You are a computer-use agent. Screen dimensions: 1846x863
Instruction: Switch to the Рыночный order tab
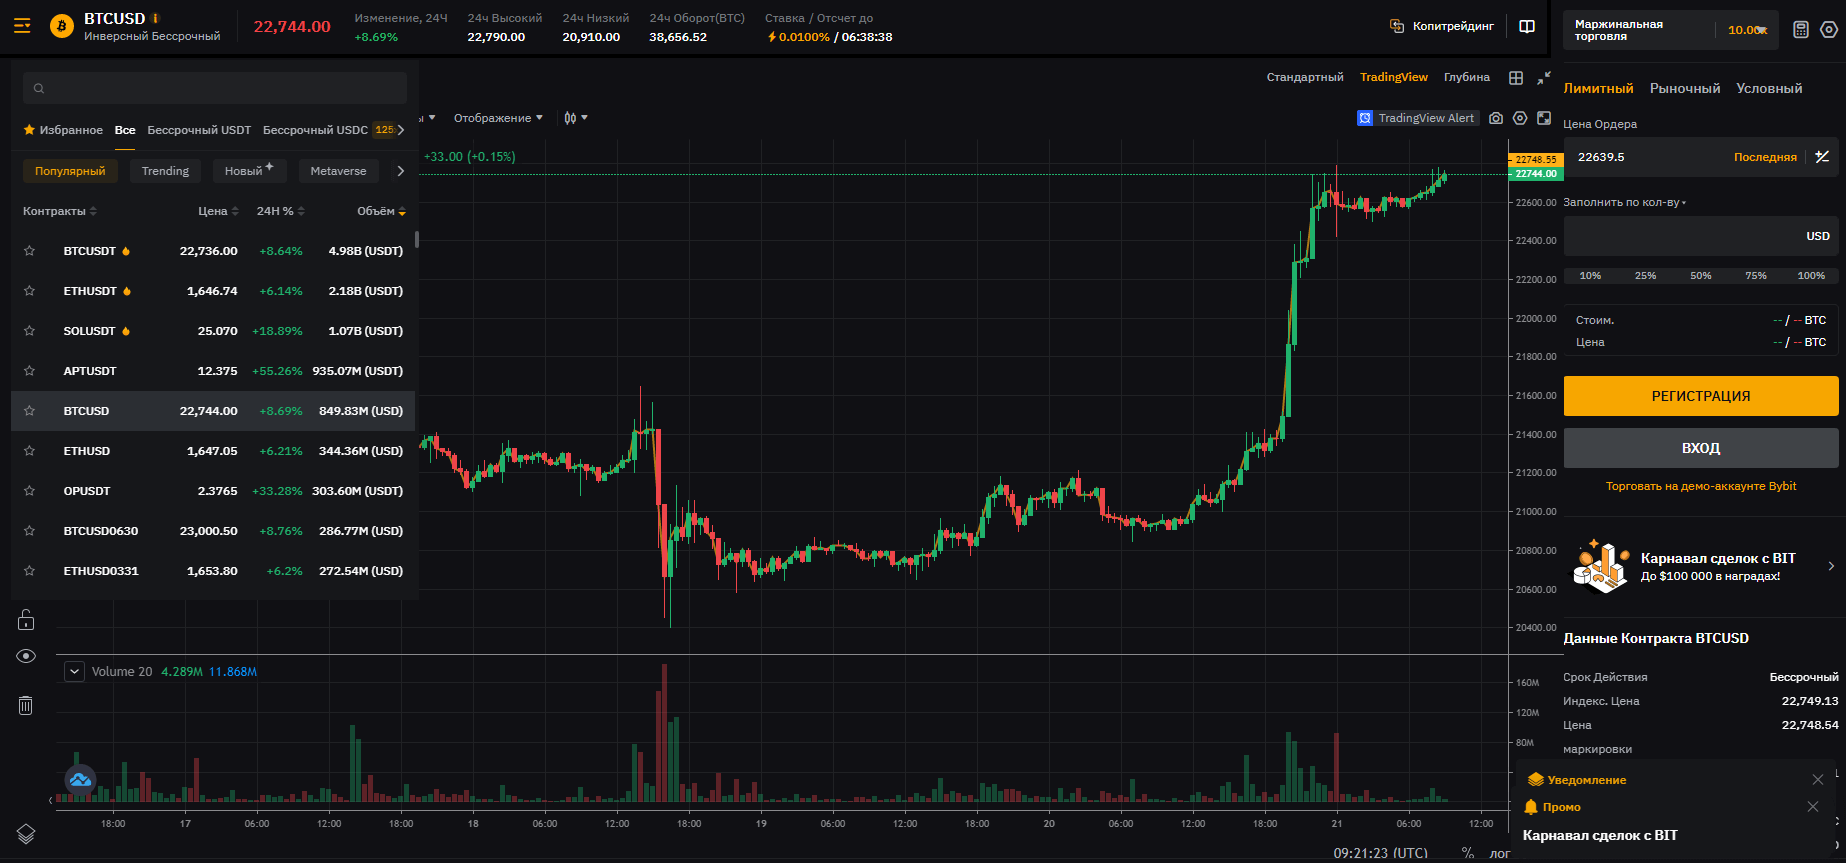point(1685,89)
